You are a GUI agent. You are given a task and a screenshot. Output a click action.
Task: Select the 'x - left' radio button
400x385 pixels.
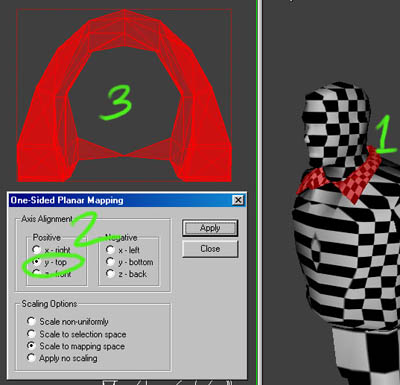110,249
